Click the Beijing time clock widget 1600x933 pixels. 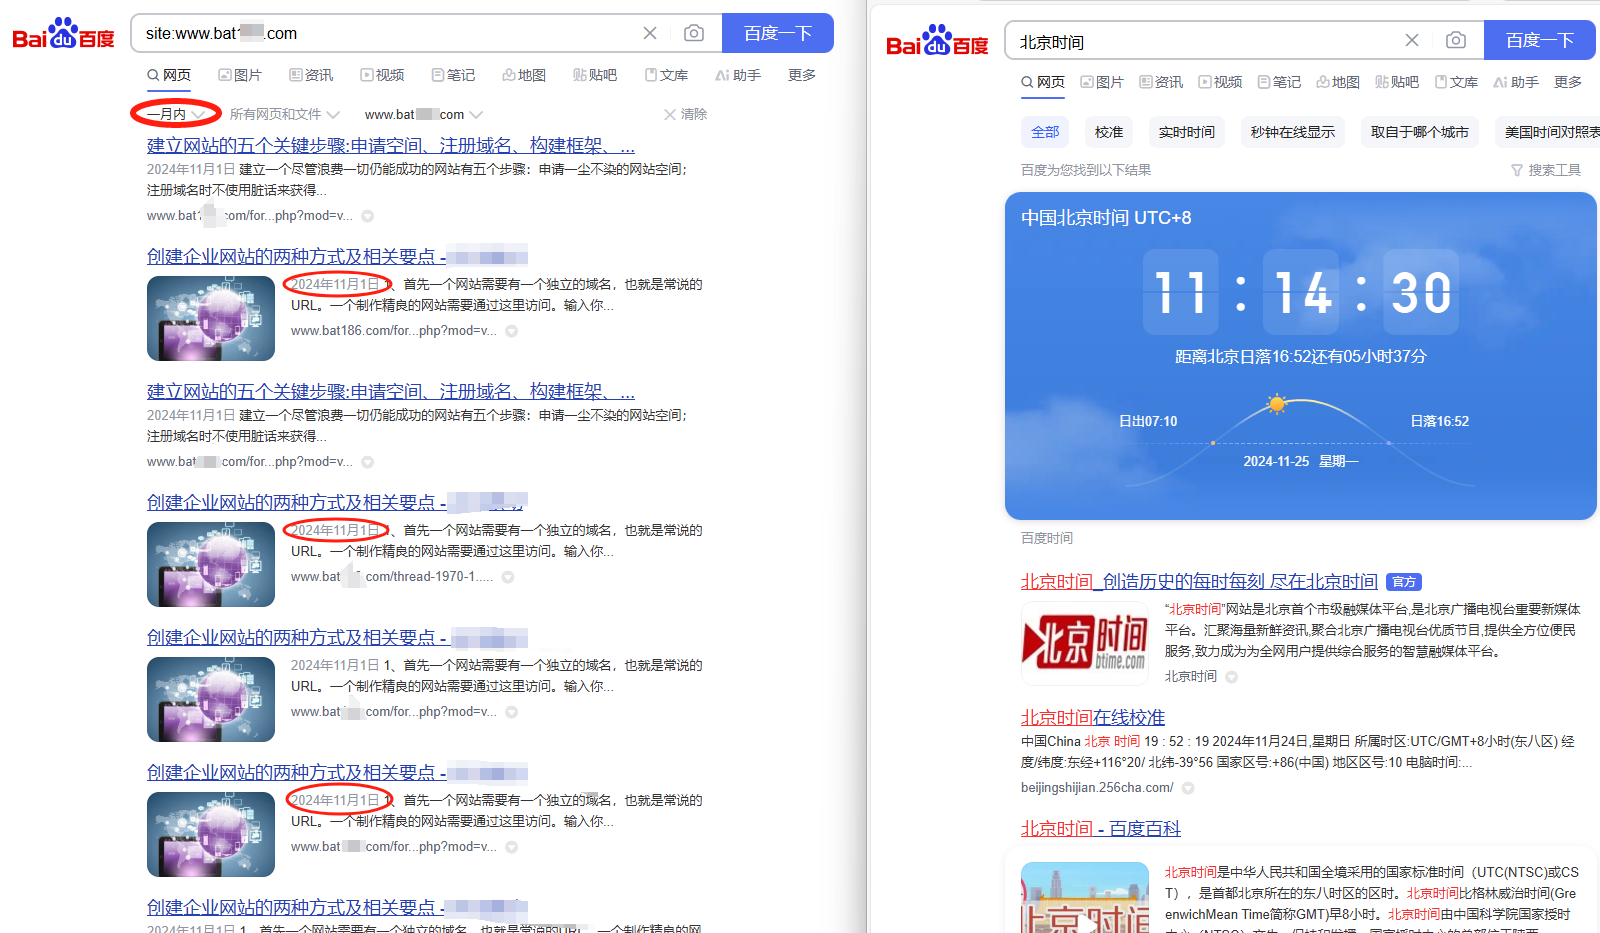(x=1301, y=356)
